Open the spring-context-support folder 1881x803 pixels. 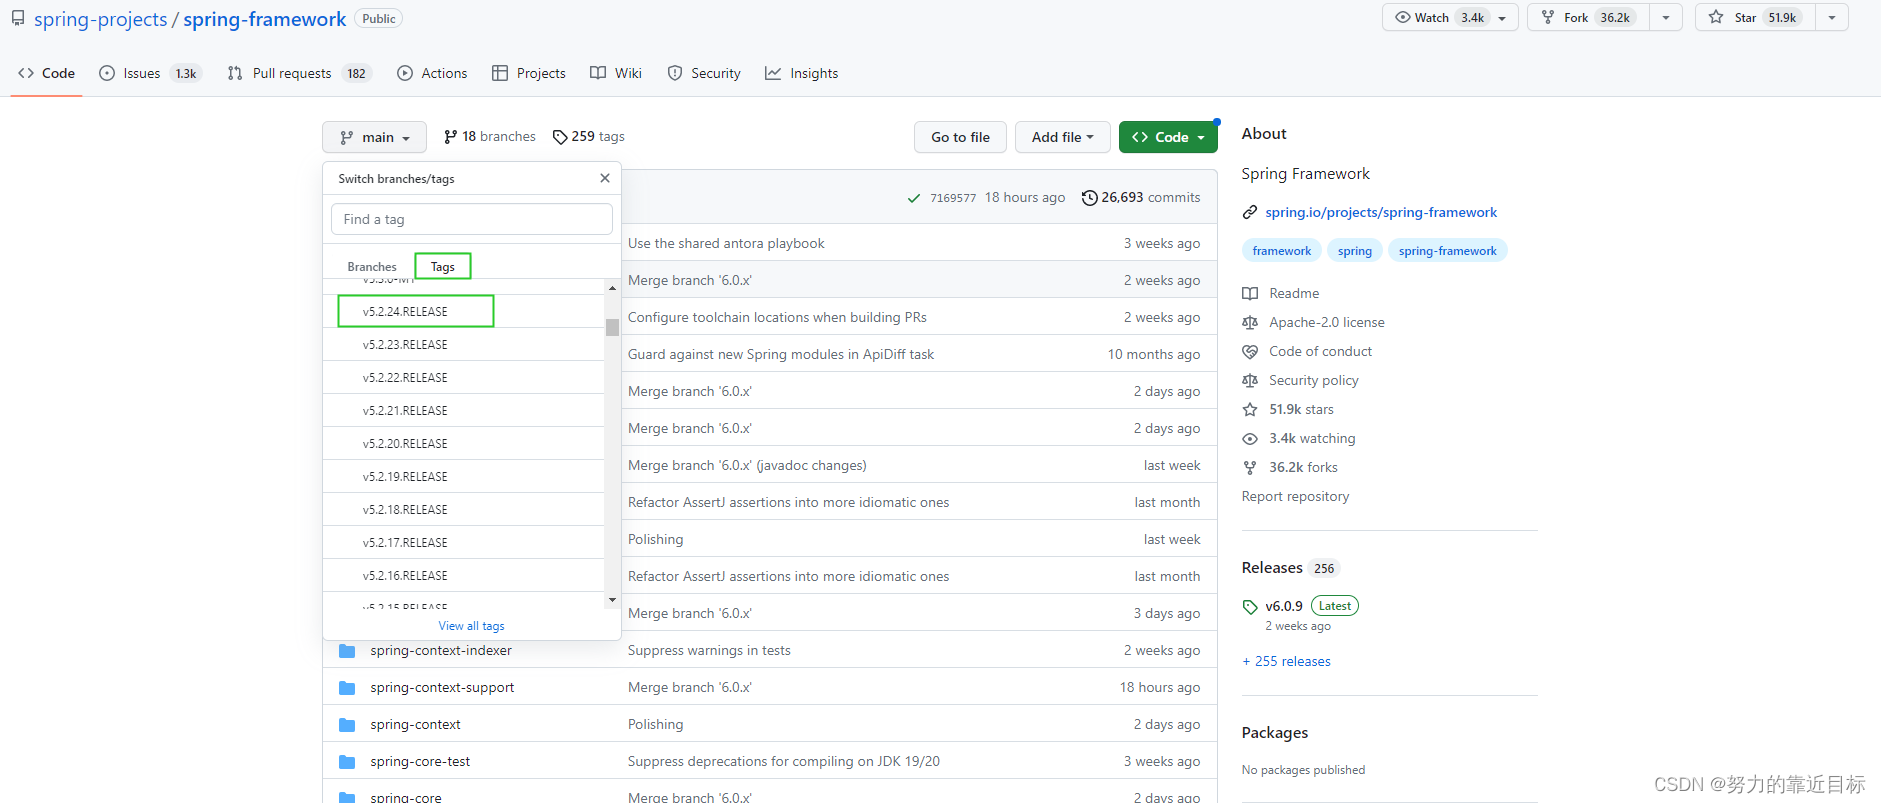pos(442,687)
